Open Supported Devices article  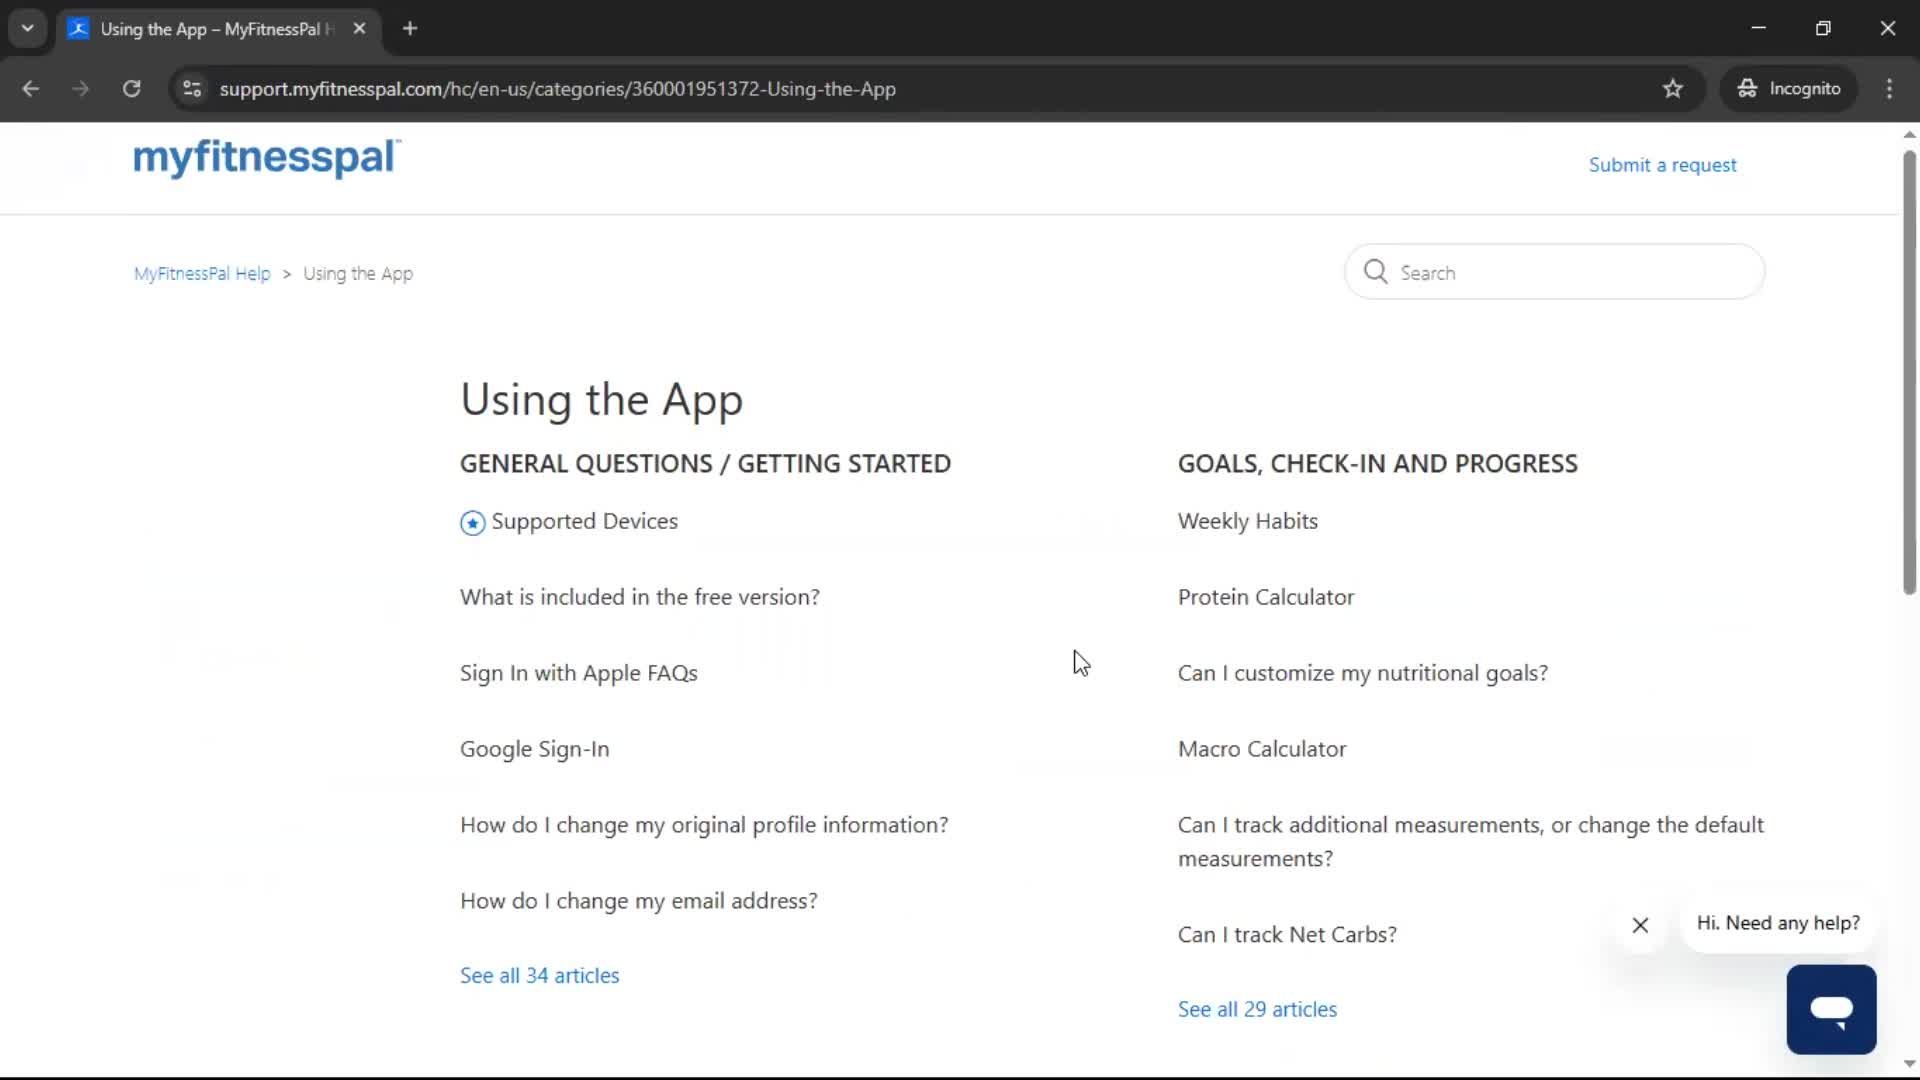coord(584,521)
